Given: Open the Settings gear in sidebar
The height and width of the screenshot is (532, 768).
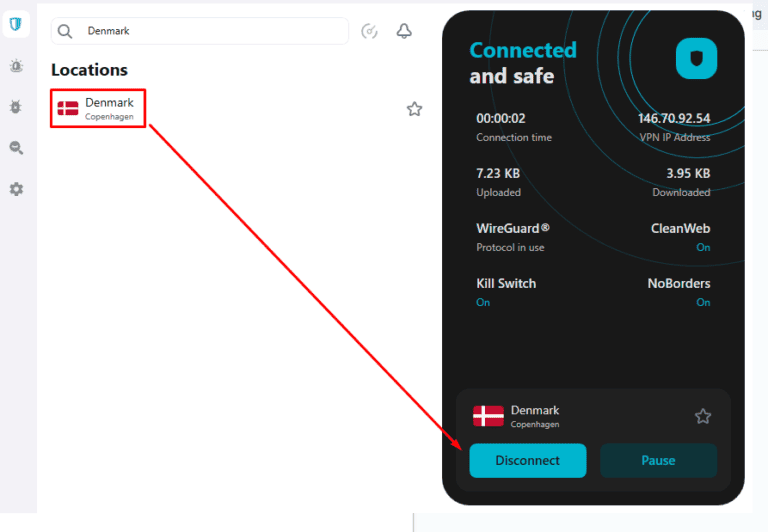Looking at the screenshot, I should [x=16, y=189].
